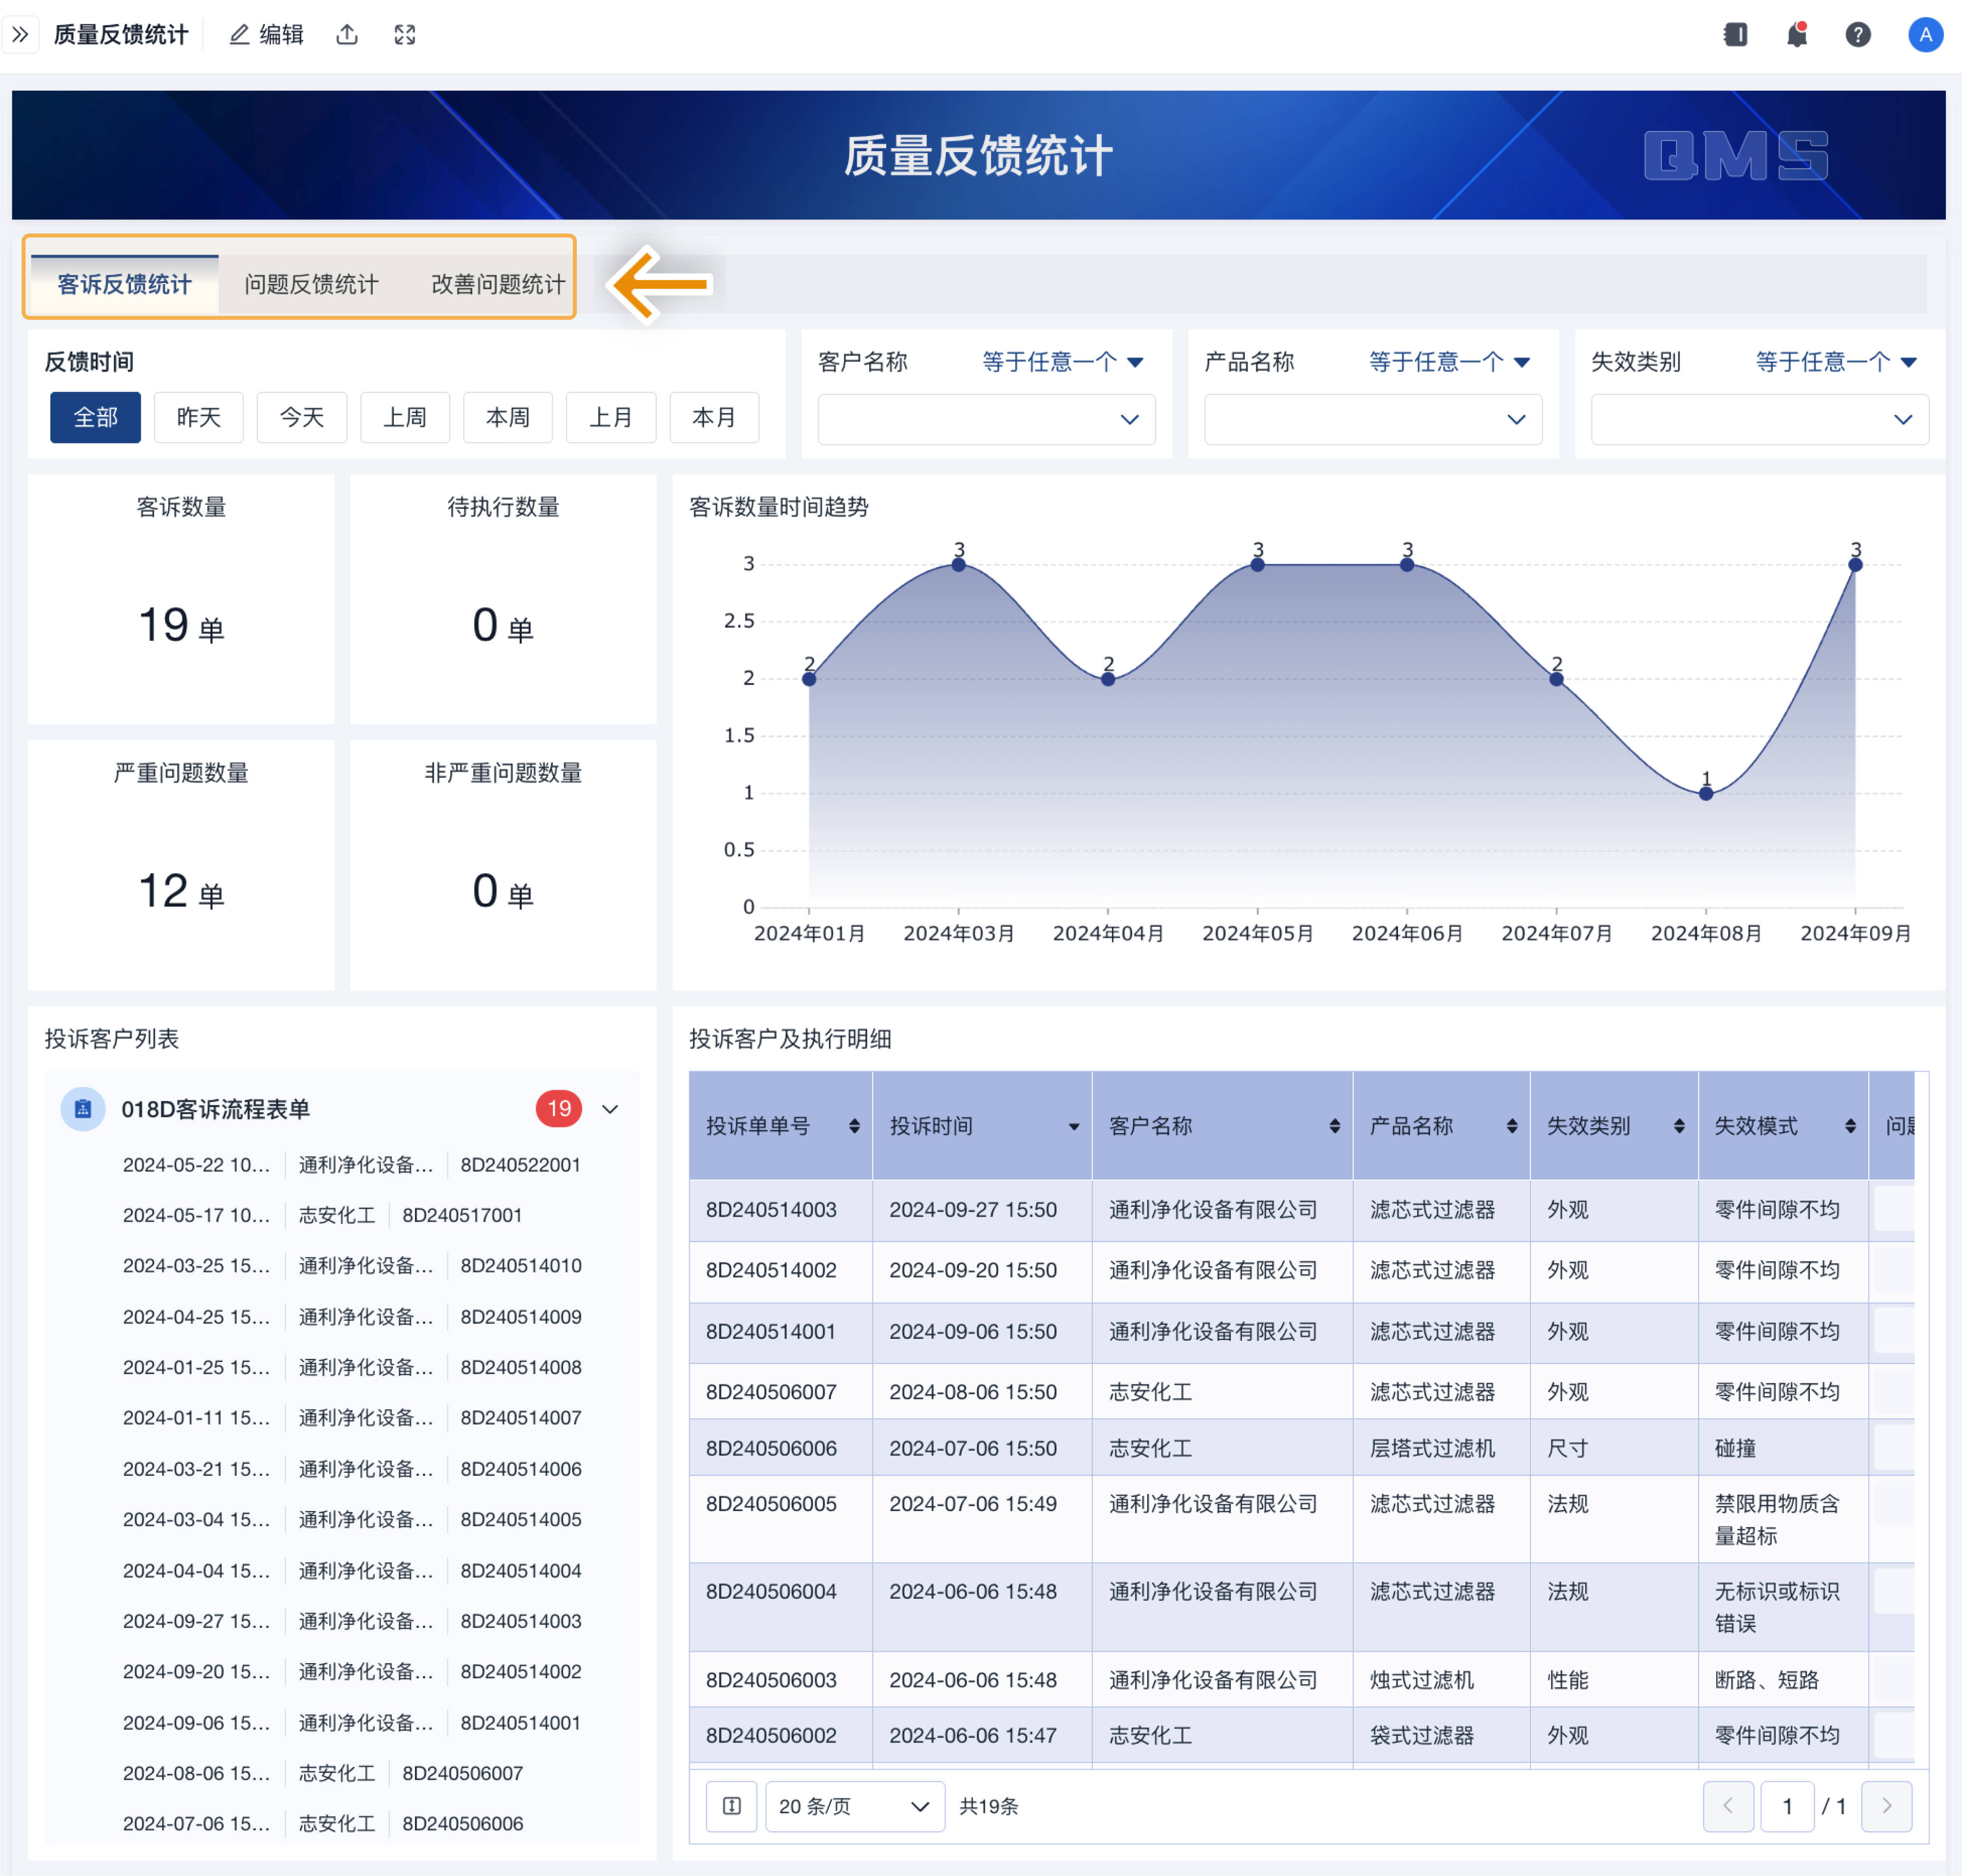Image resolution: width=1962 pixels, height=1876 pixels.
Task: Click the red 19 count badge
Action: click(559, 1109)
